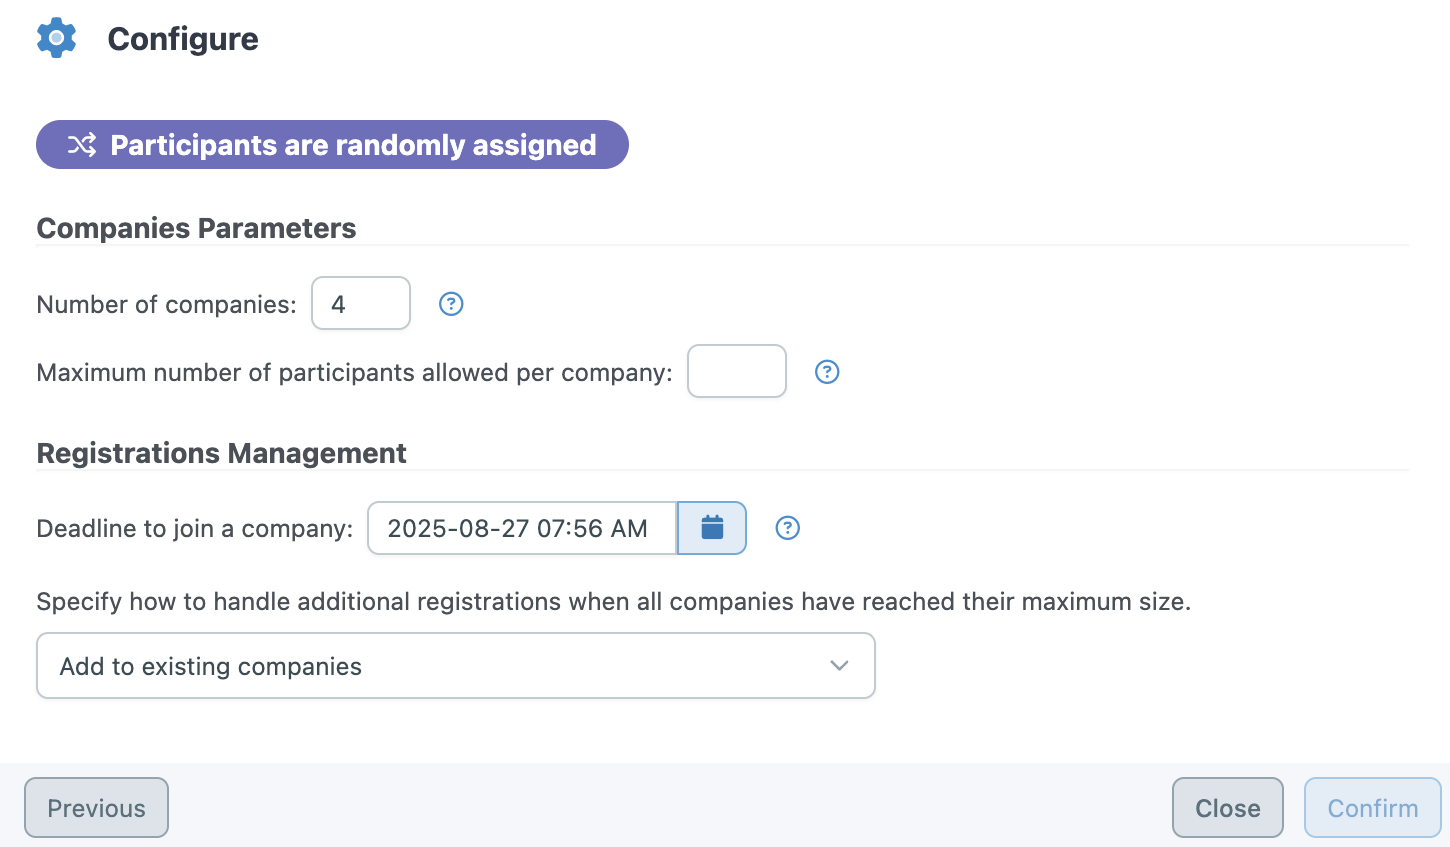The width and height of the screenshot is (1450, 847).
Task: Click the Deadline to join a company label
Action: point(195,528)
